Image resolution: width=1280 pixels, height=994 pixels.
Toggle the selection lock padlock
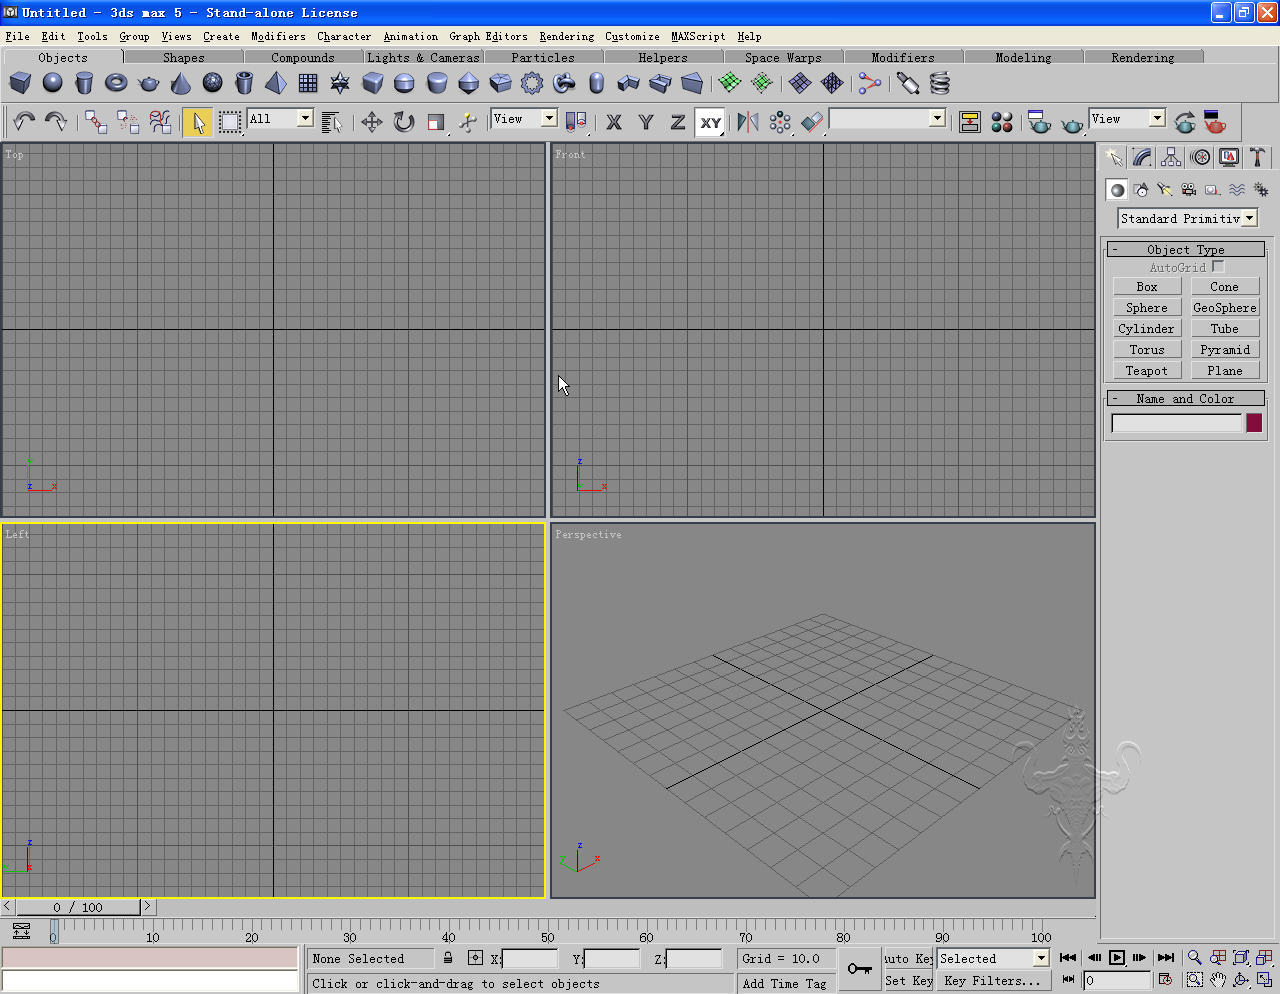tap(448, 958)
